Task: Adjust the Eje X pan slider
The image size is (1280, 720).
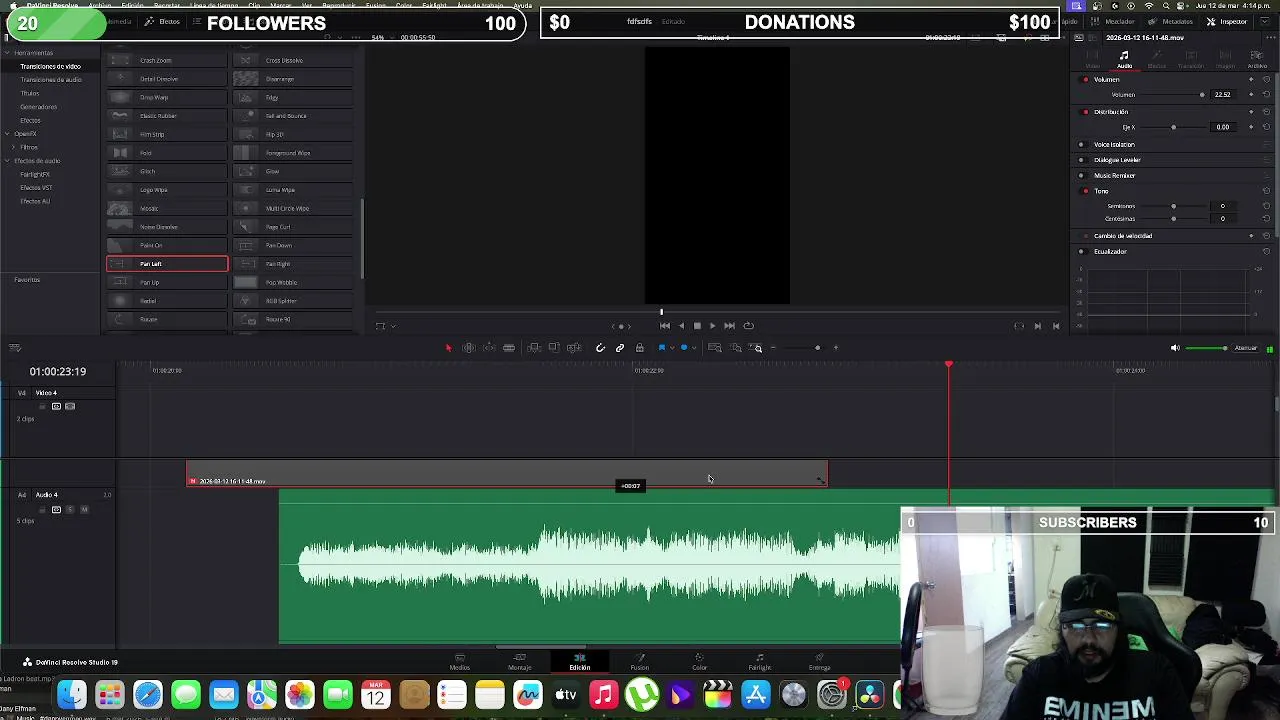Action: [1173, 127]
